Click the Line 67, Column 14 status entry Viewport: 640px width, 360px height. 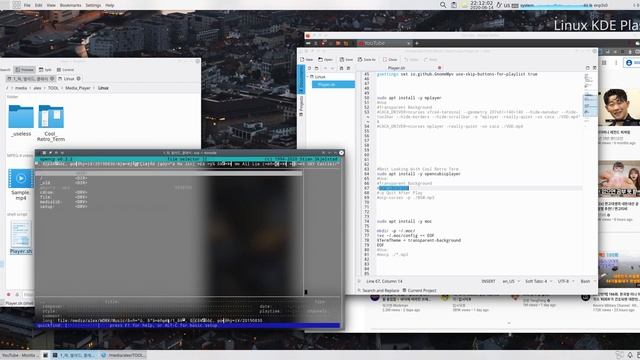384,281
